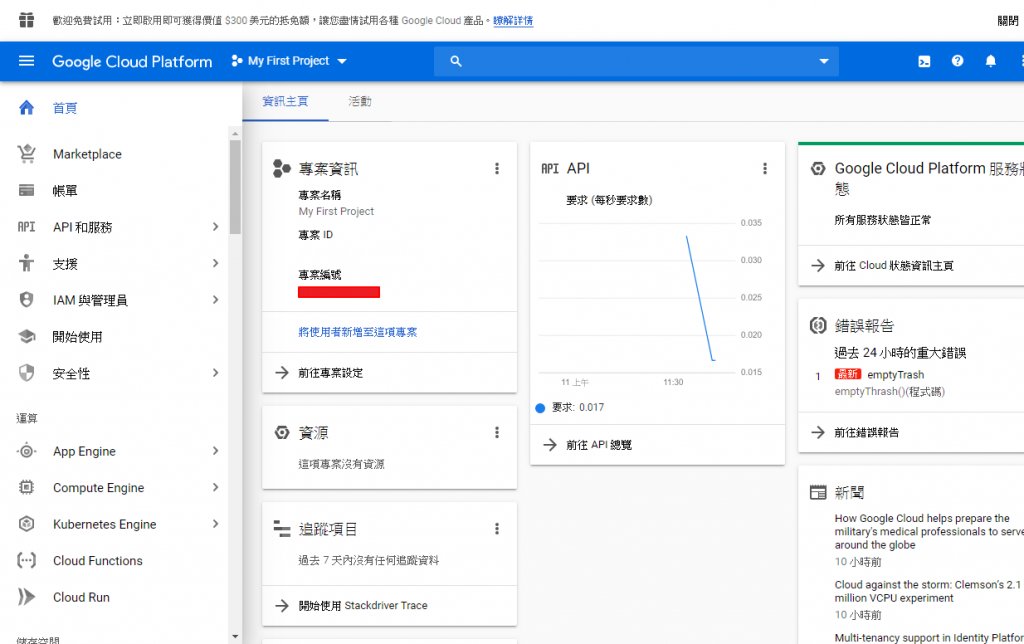Open the My First Project selector dropdown
This screenshot has width=1024, height=644.
coord(289,61)
